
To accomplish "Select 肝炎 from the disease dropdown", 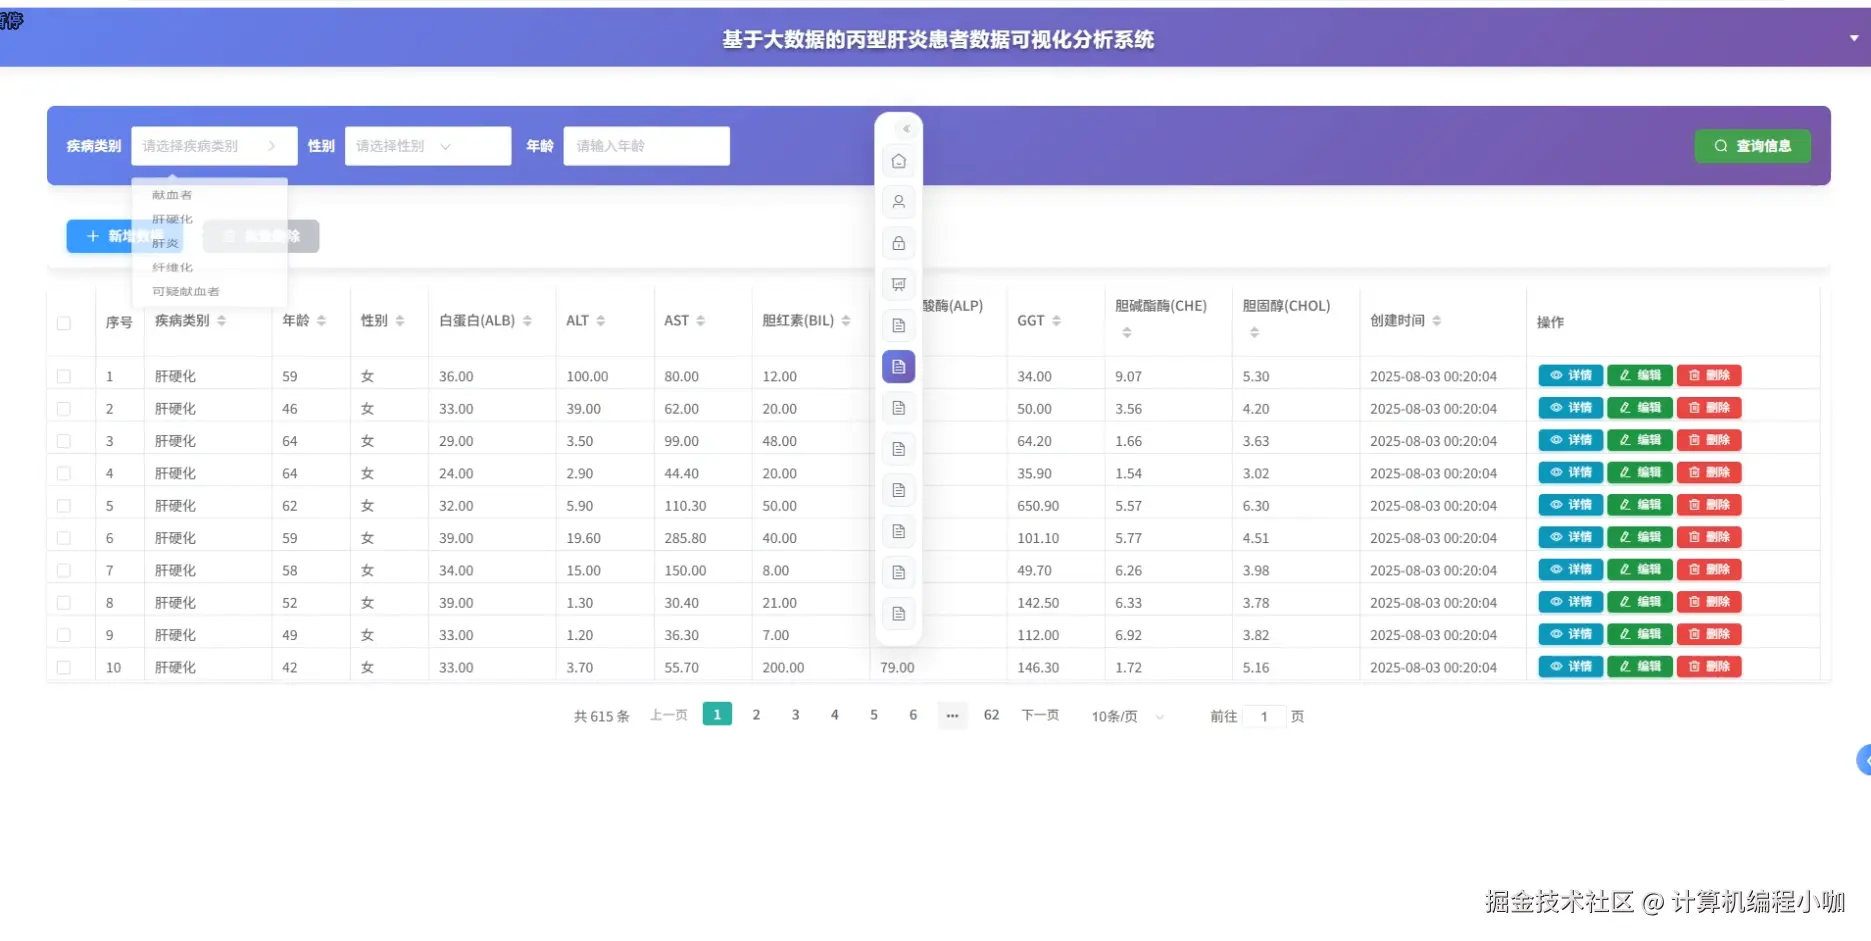I will click(x=209, y=243).
